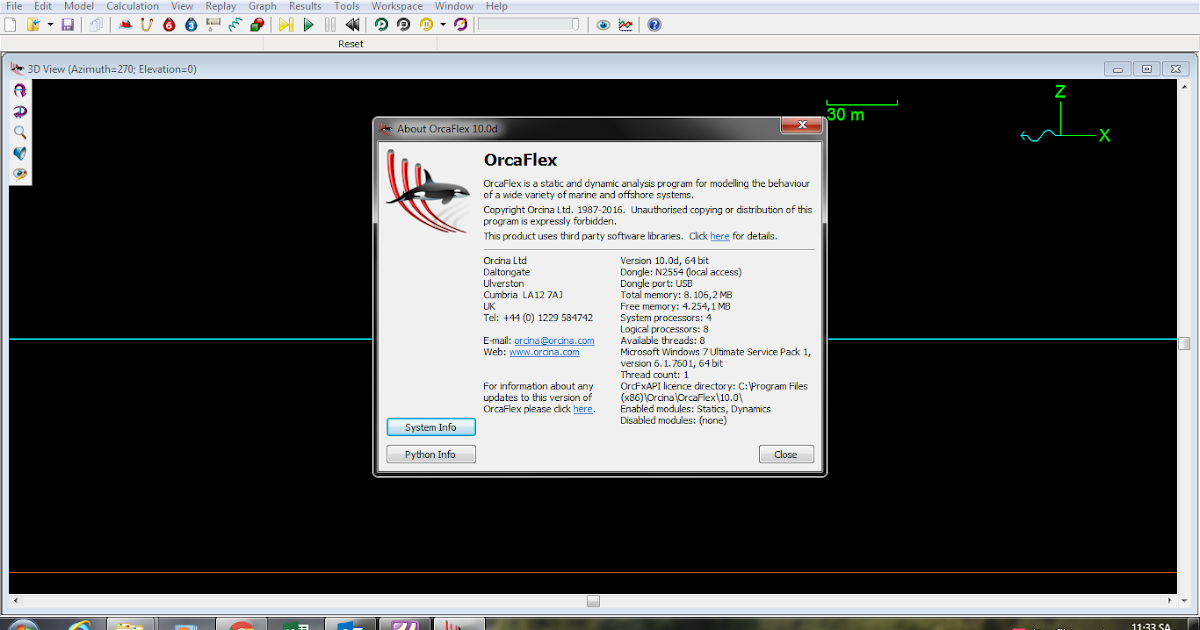Screen dimensions: 1200x630
Task: Open the Results menu
Action: [x=305, y=6]
